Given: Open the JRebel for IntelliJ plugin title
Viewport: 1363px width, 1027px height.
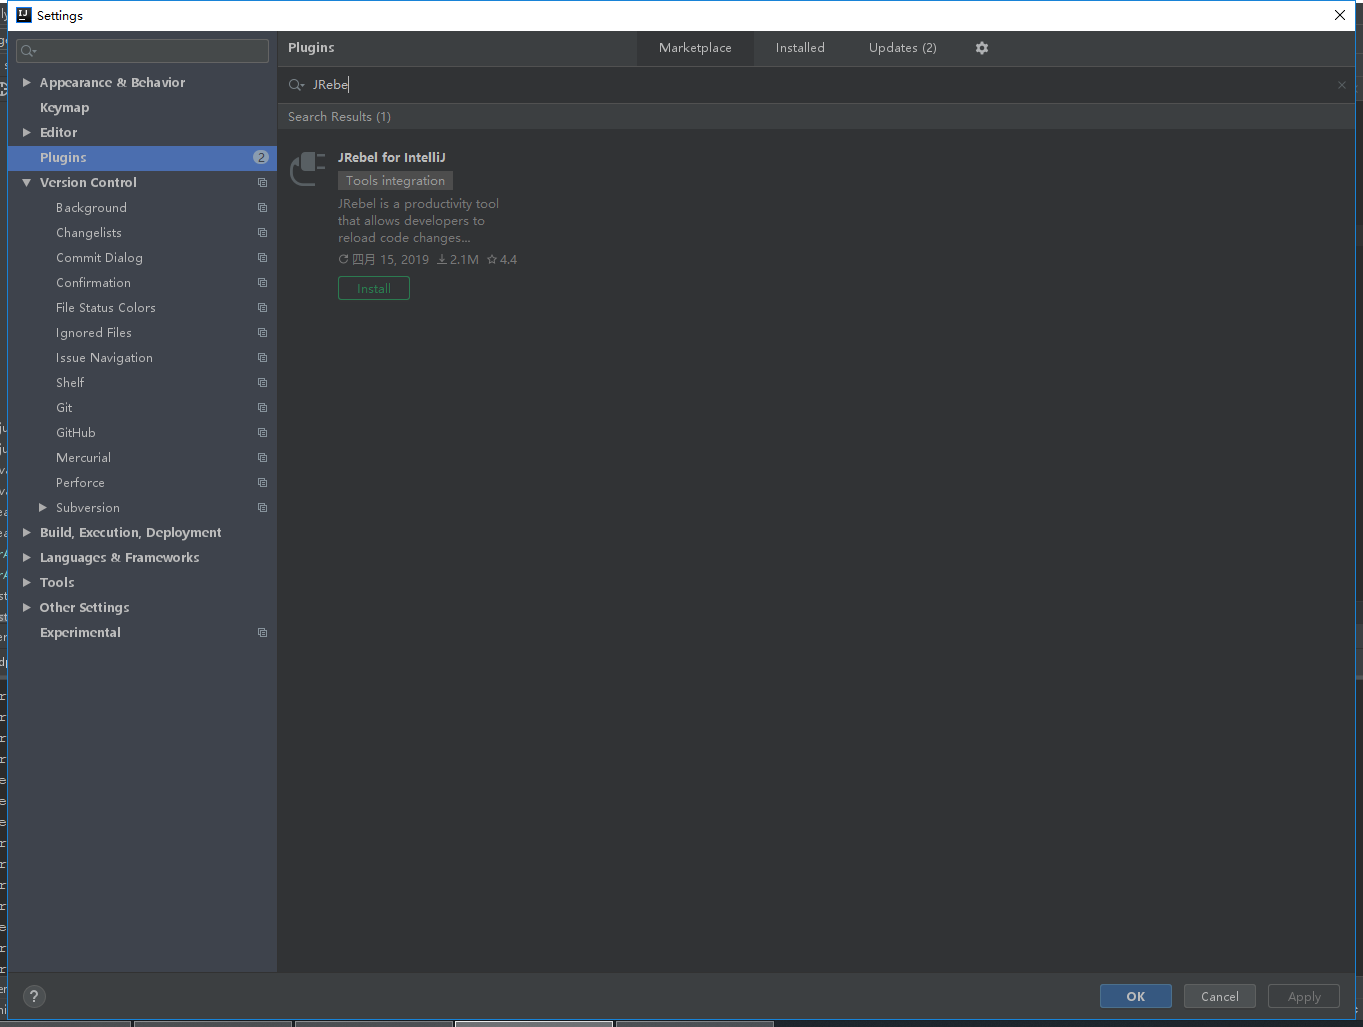Looking at the screenshot, I should [x=392, y=158].
